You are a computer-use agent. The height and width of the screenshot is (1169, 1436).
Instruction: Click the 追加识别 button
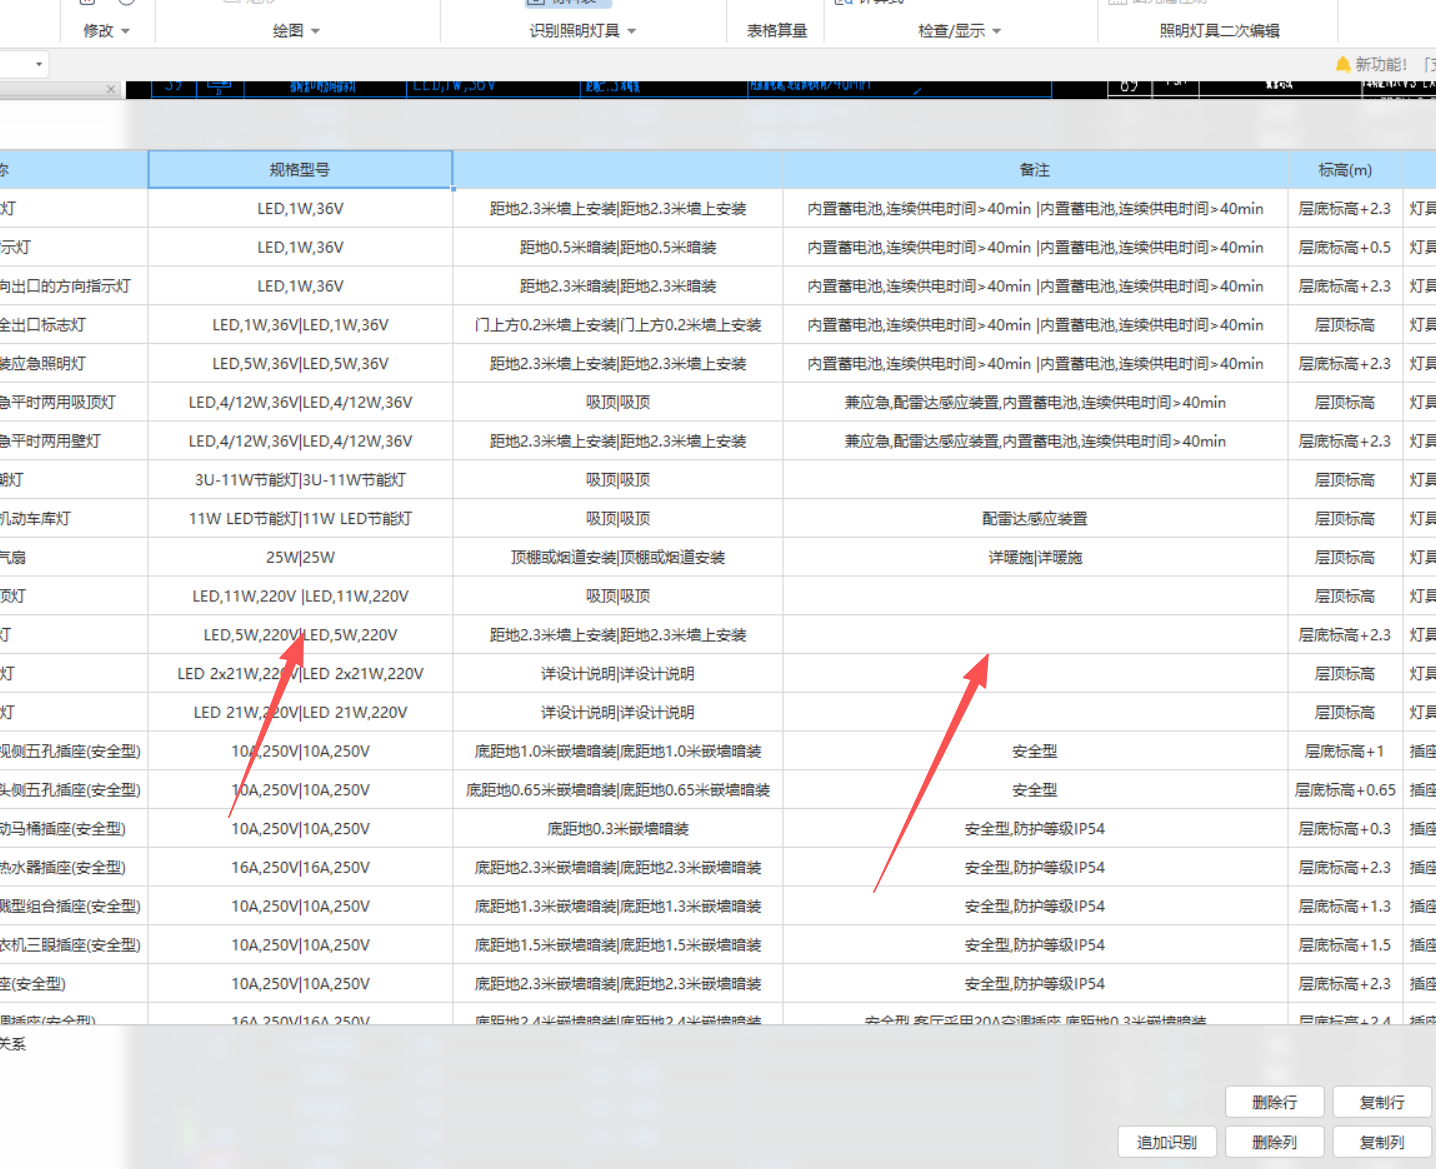(1167, 1142)
